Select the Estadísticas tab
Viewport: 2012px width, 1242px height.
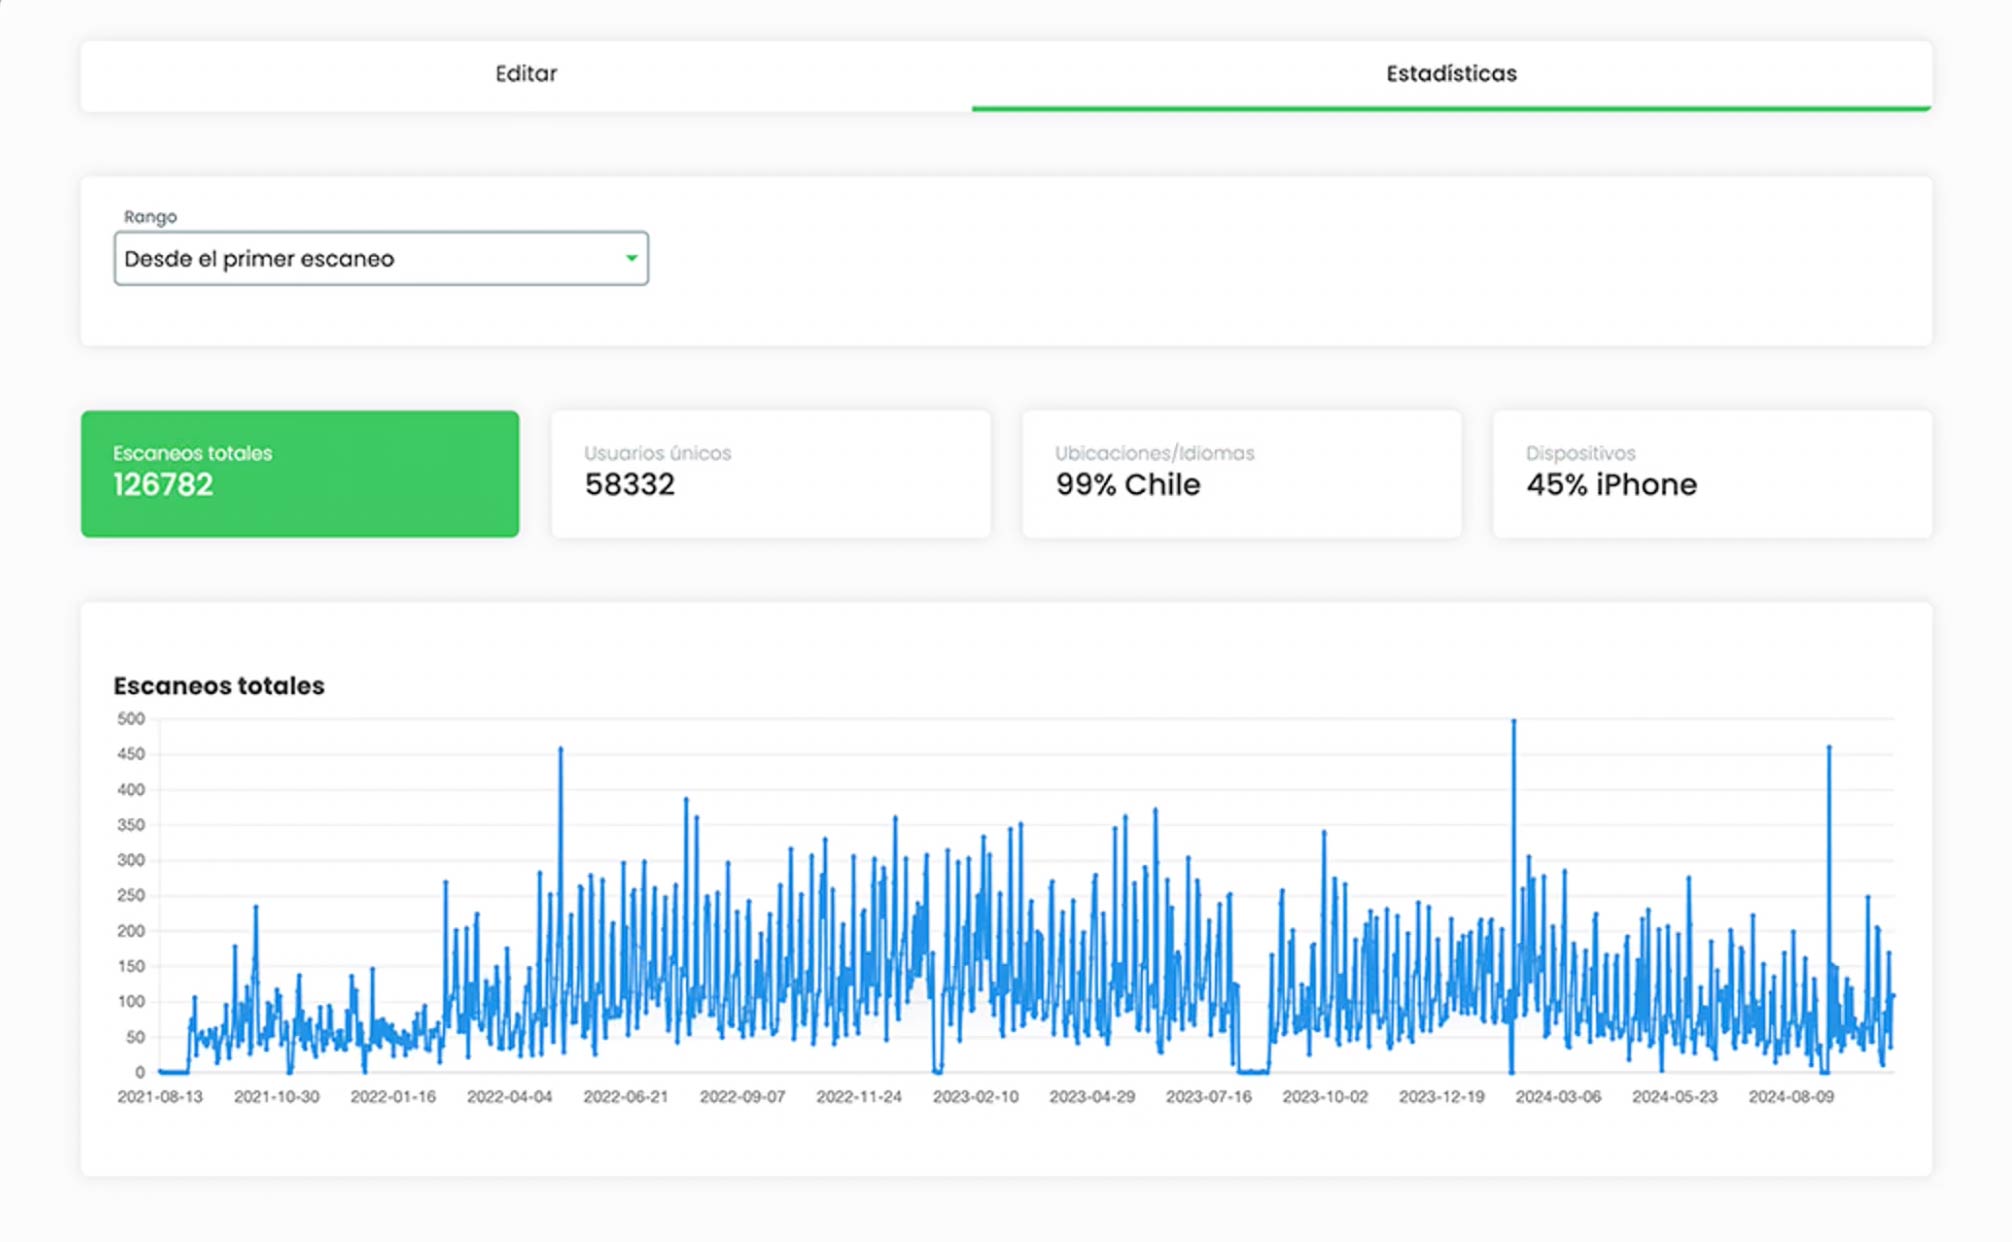[1450, 74]
